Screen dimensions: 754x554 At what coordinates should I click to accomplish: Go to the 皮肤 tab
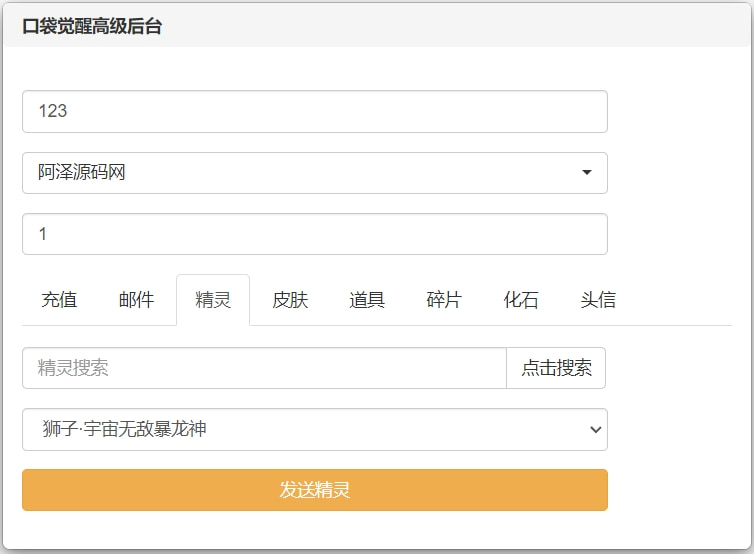(x=290, y=300)
